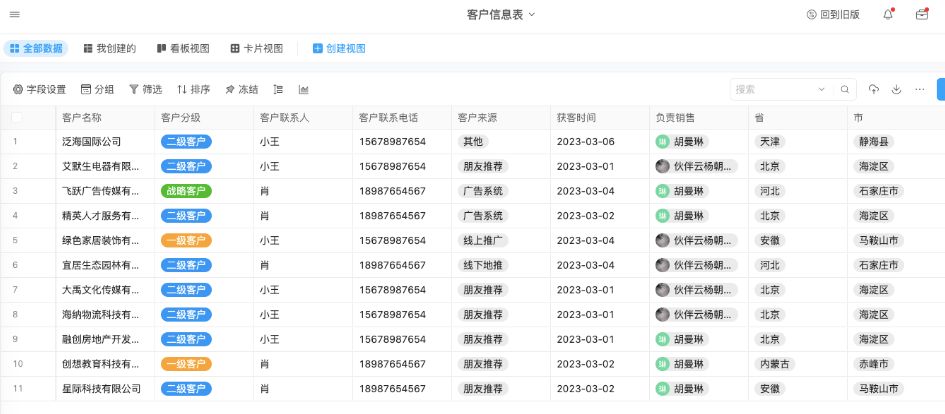Viewport: 945px width, 414px height.
Task: Open 字段设置 field settings
Action: coord(39,89)
